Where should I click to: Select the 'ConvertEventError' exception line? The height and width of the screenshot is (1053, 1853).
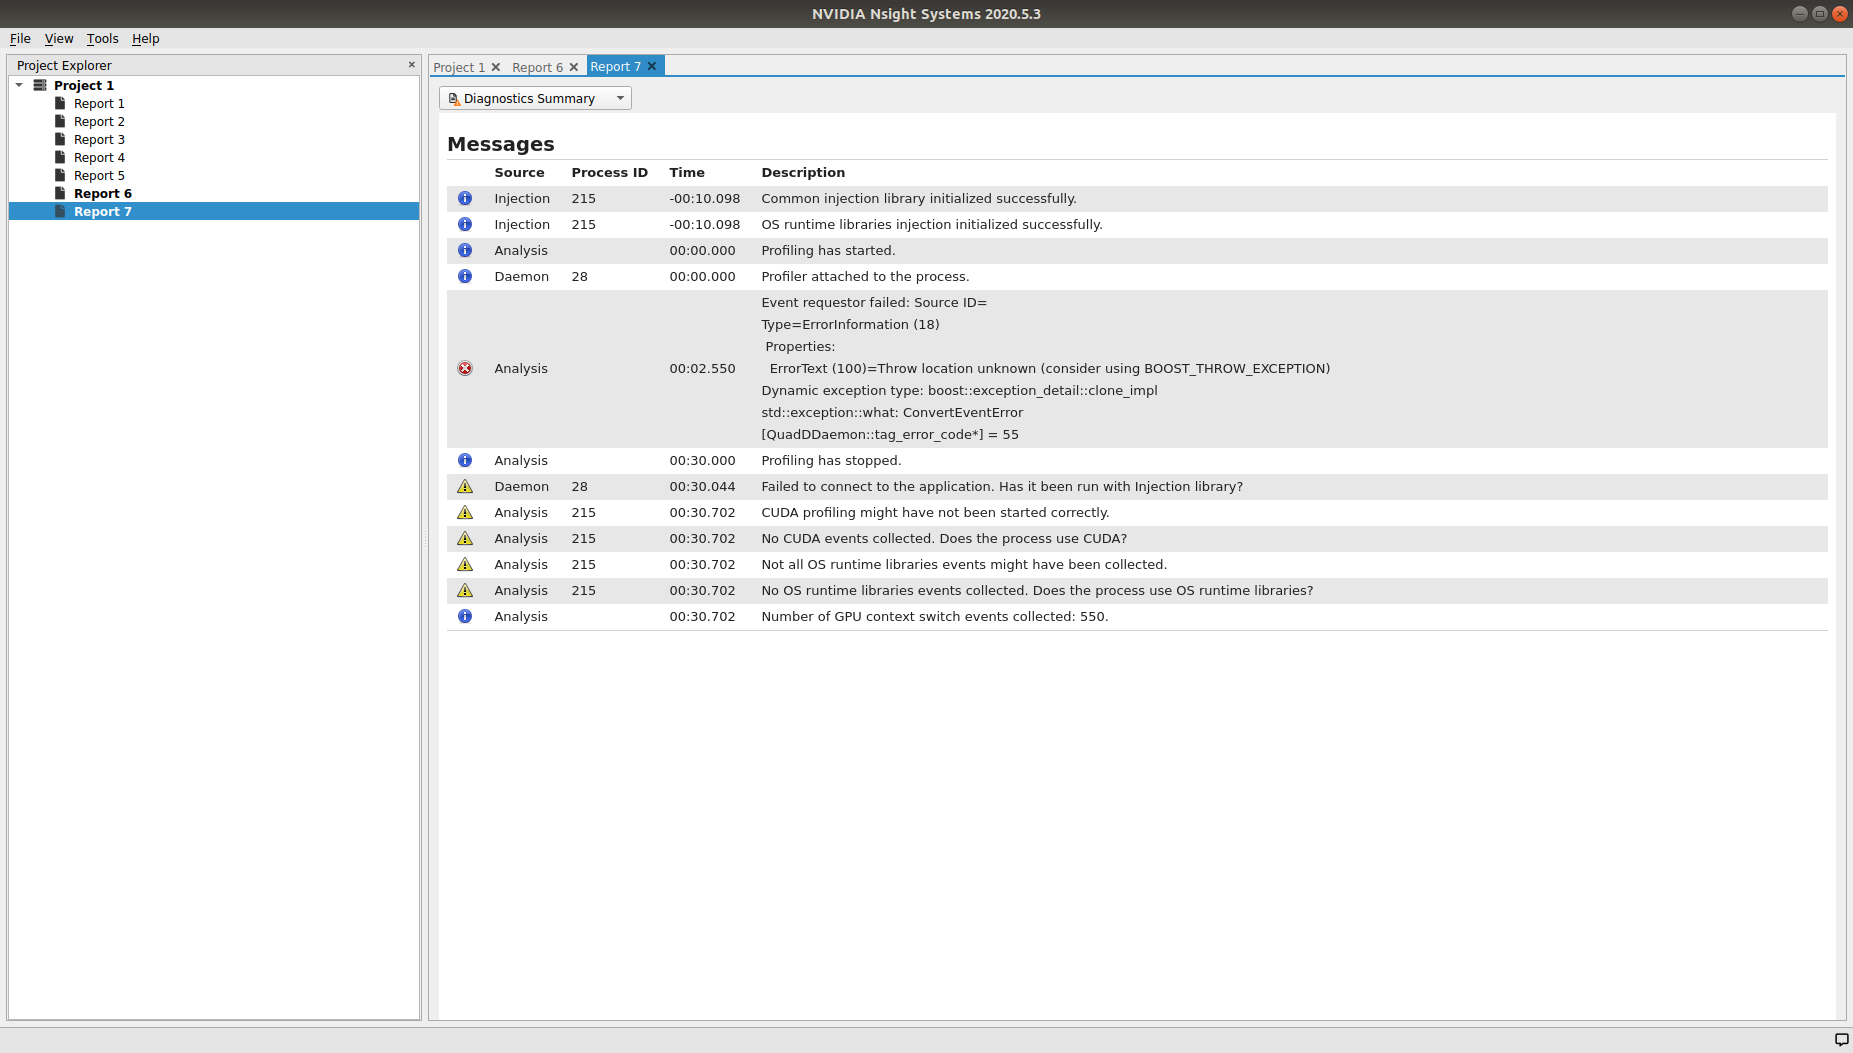(x=892, y=413)
